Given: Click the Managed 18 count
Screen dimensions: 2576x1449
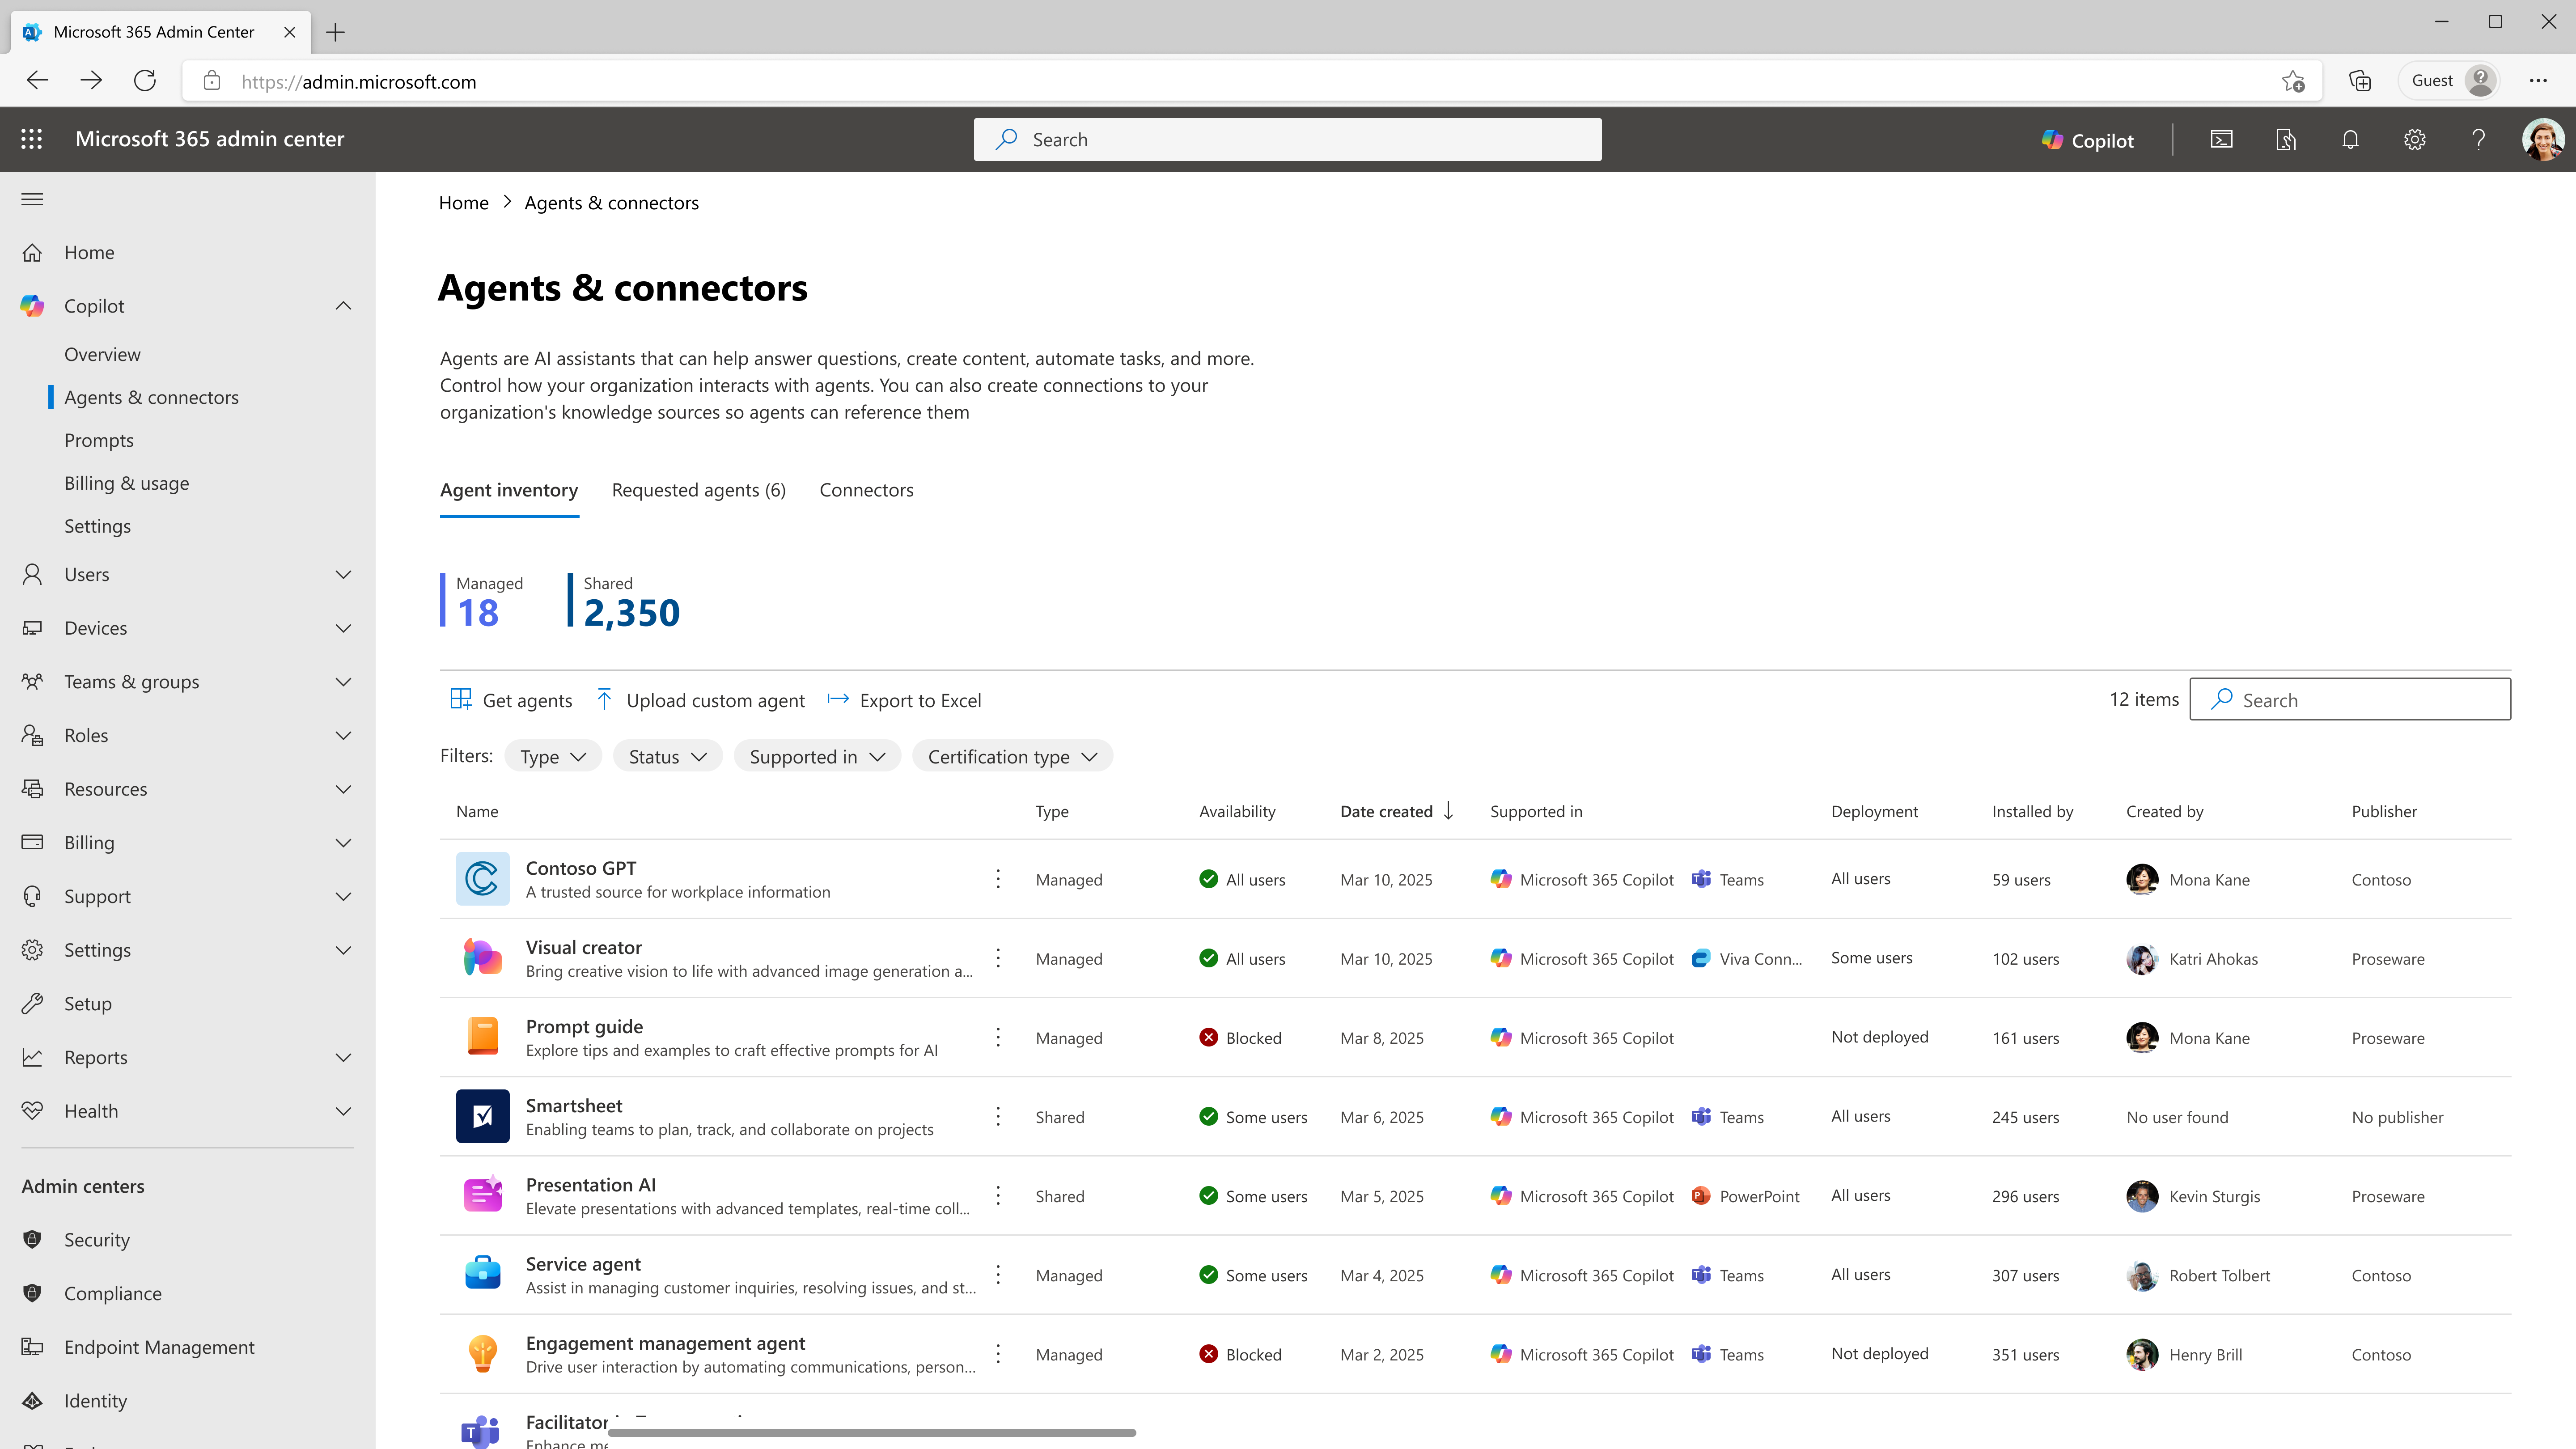Looking at the screenshot, I should (483, 601).
